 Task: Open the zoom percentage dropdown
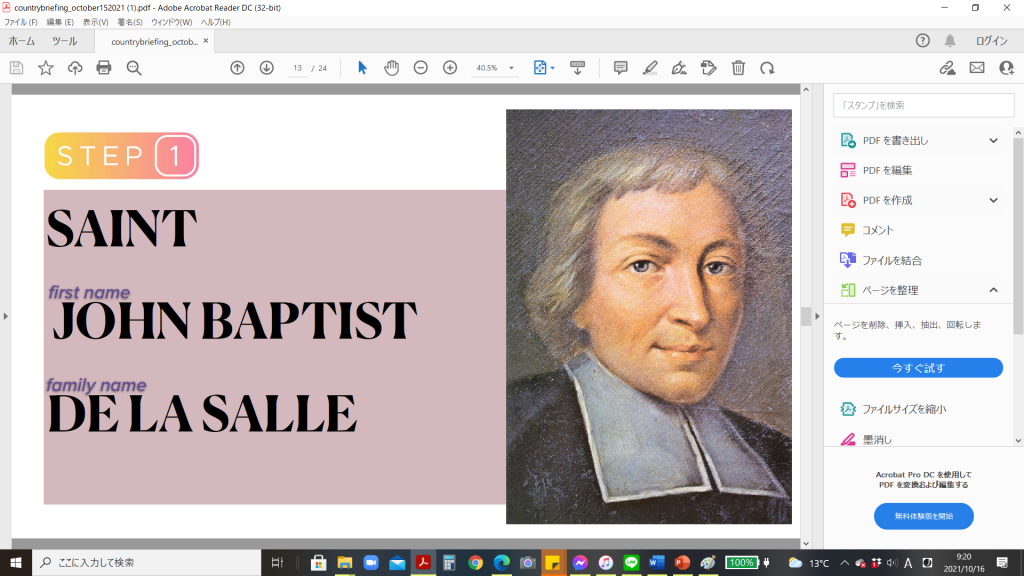511,68
